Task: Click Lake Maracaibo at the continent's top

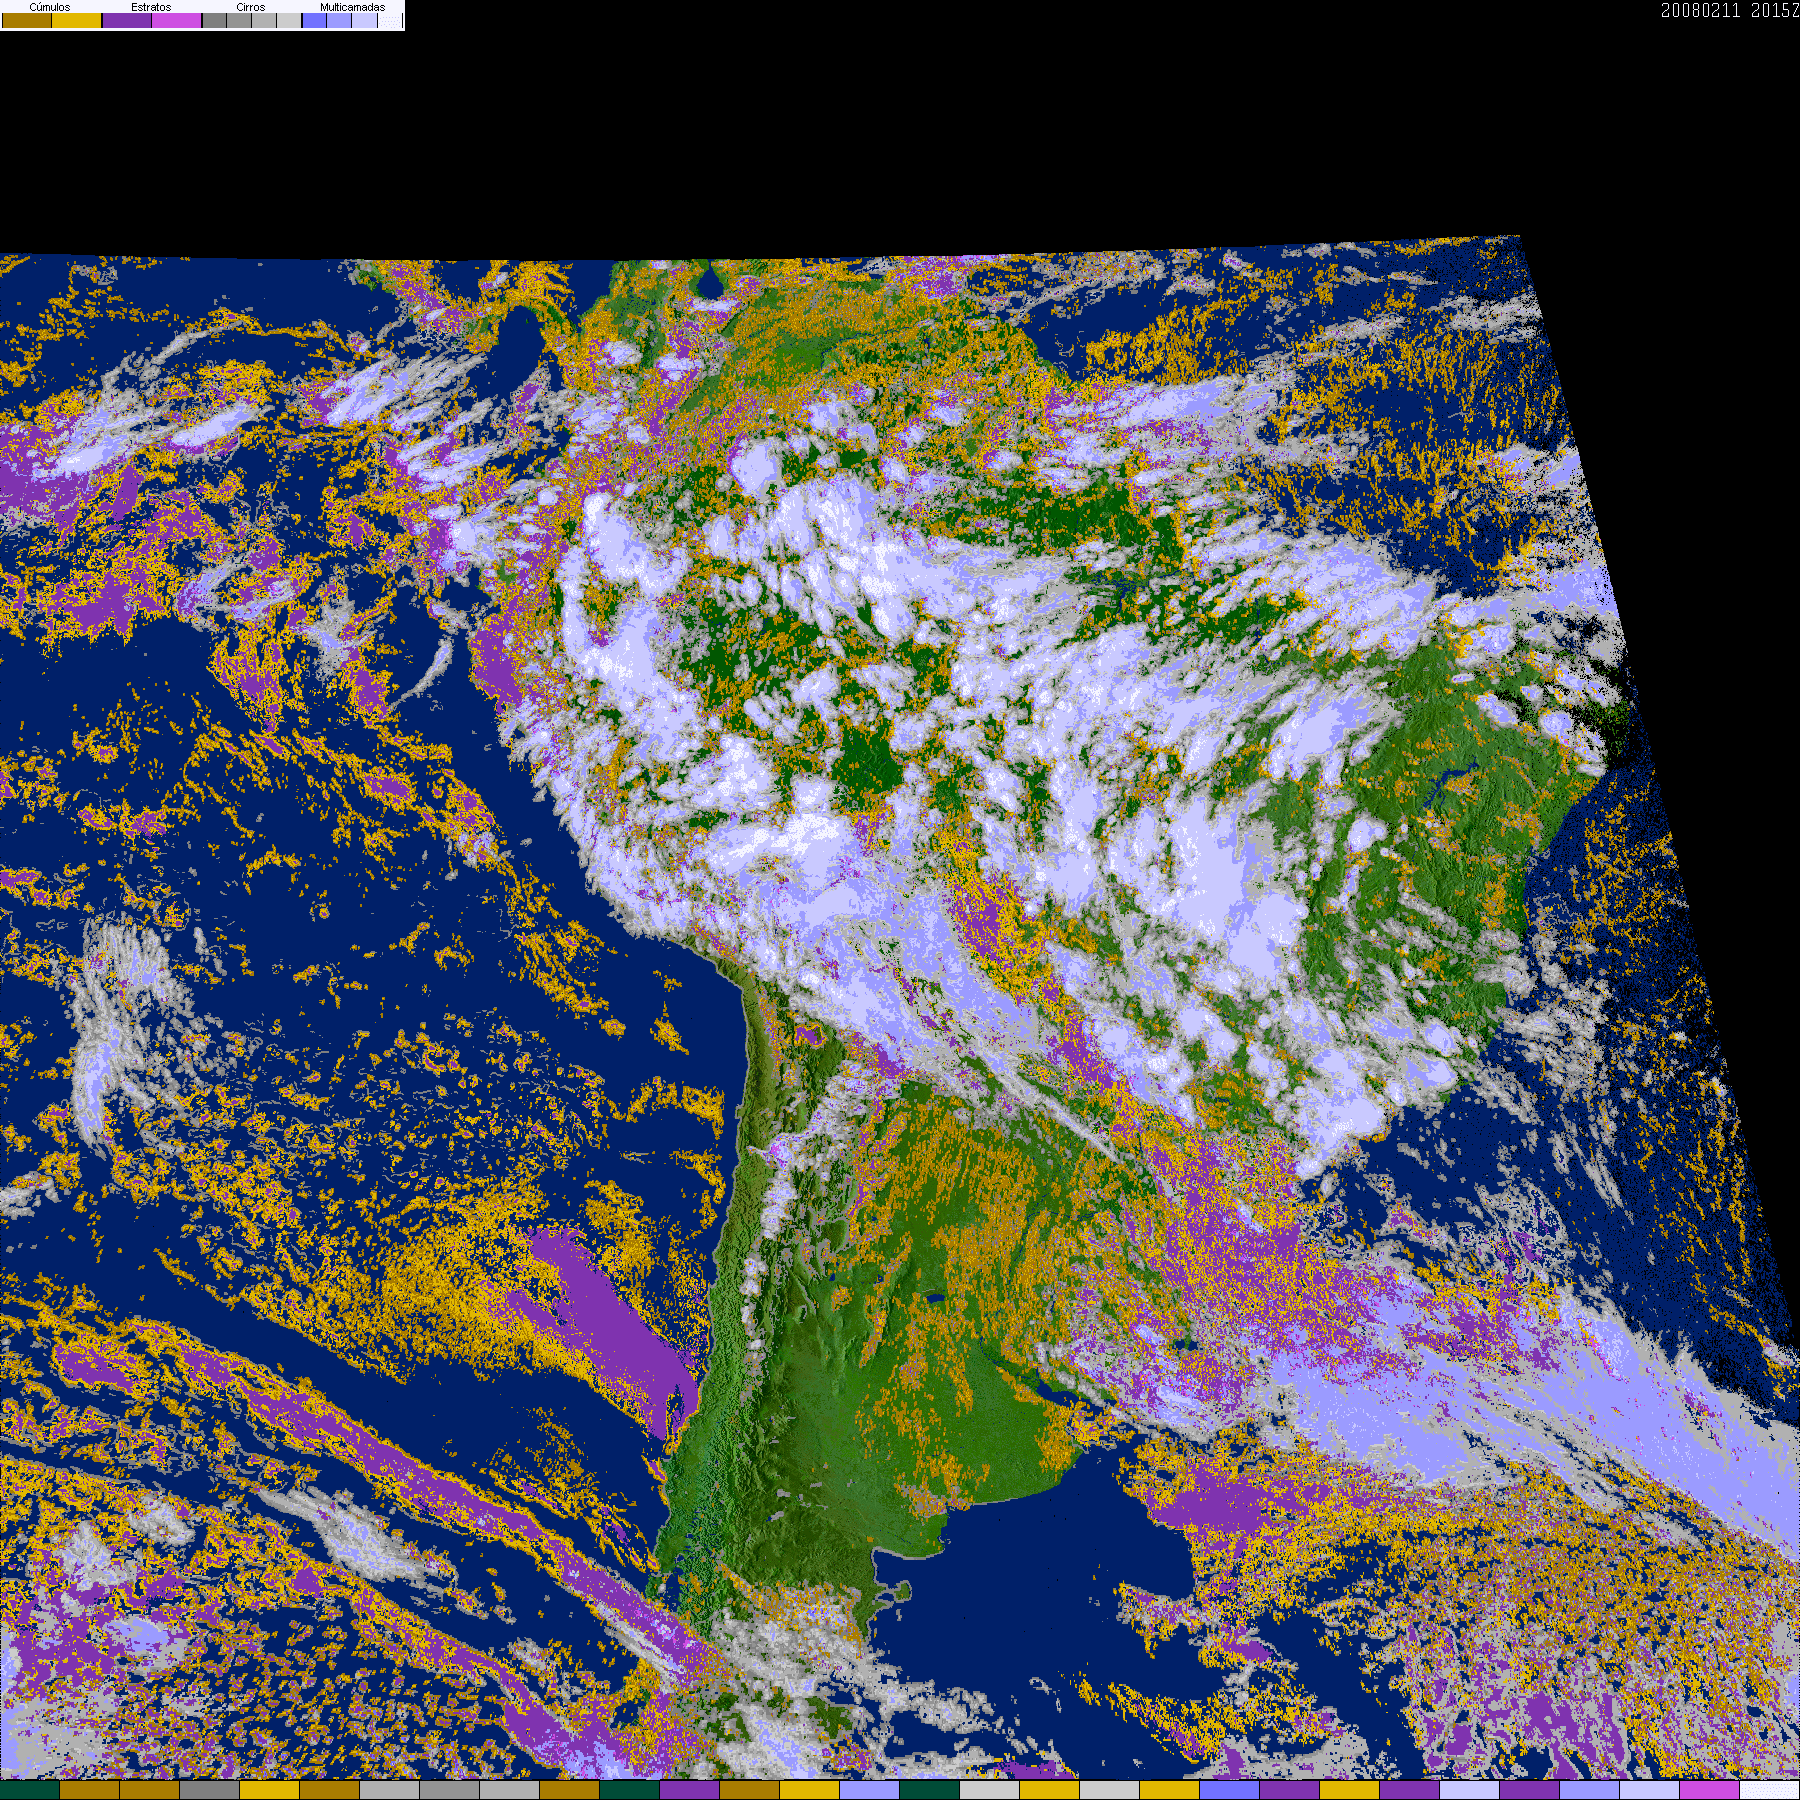Action: pyautogui.click(x=711, y=285)
